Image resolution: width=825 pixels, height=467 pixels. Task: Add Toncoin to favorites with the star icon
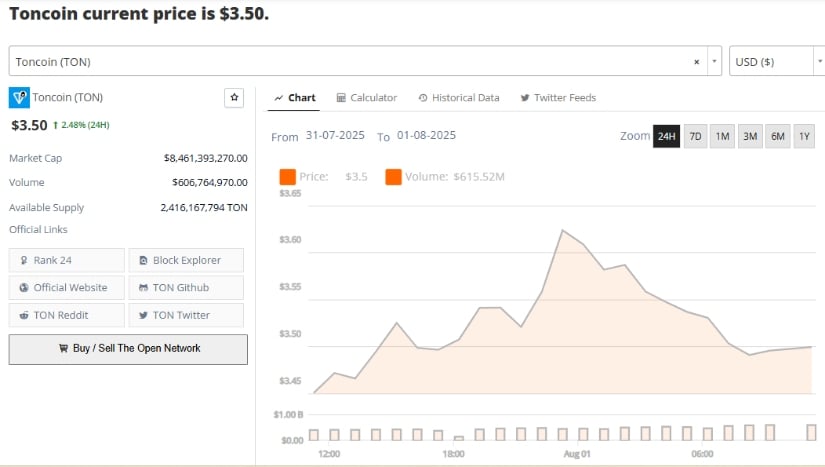[x=234, y=97]
